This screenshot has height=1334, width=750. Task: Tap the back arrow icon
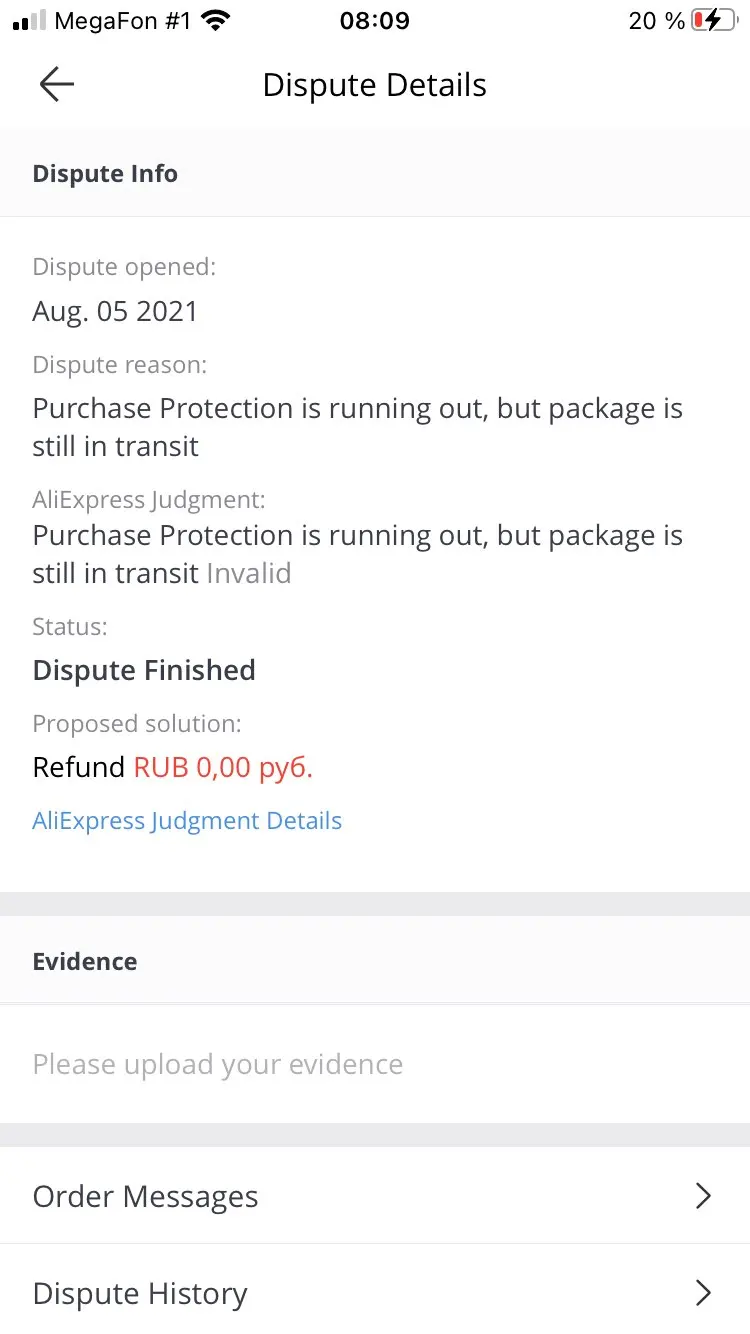tap(57, 85)
